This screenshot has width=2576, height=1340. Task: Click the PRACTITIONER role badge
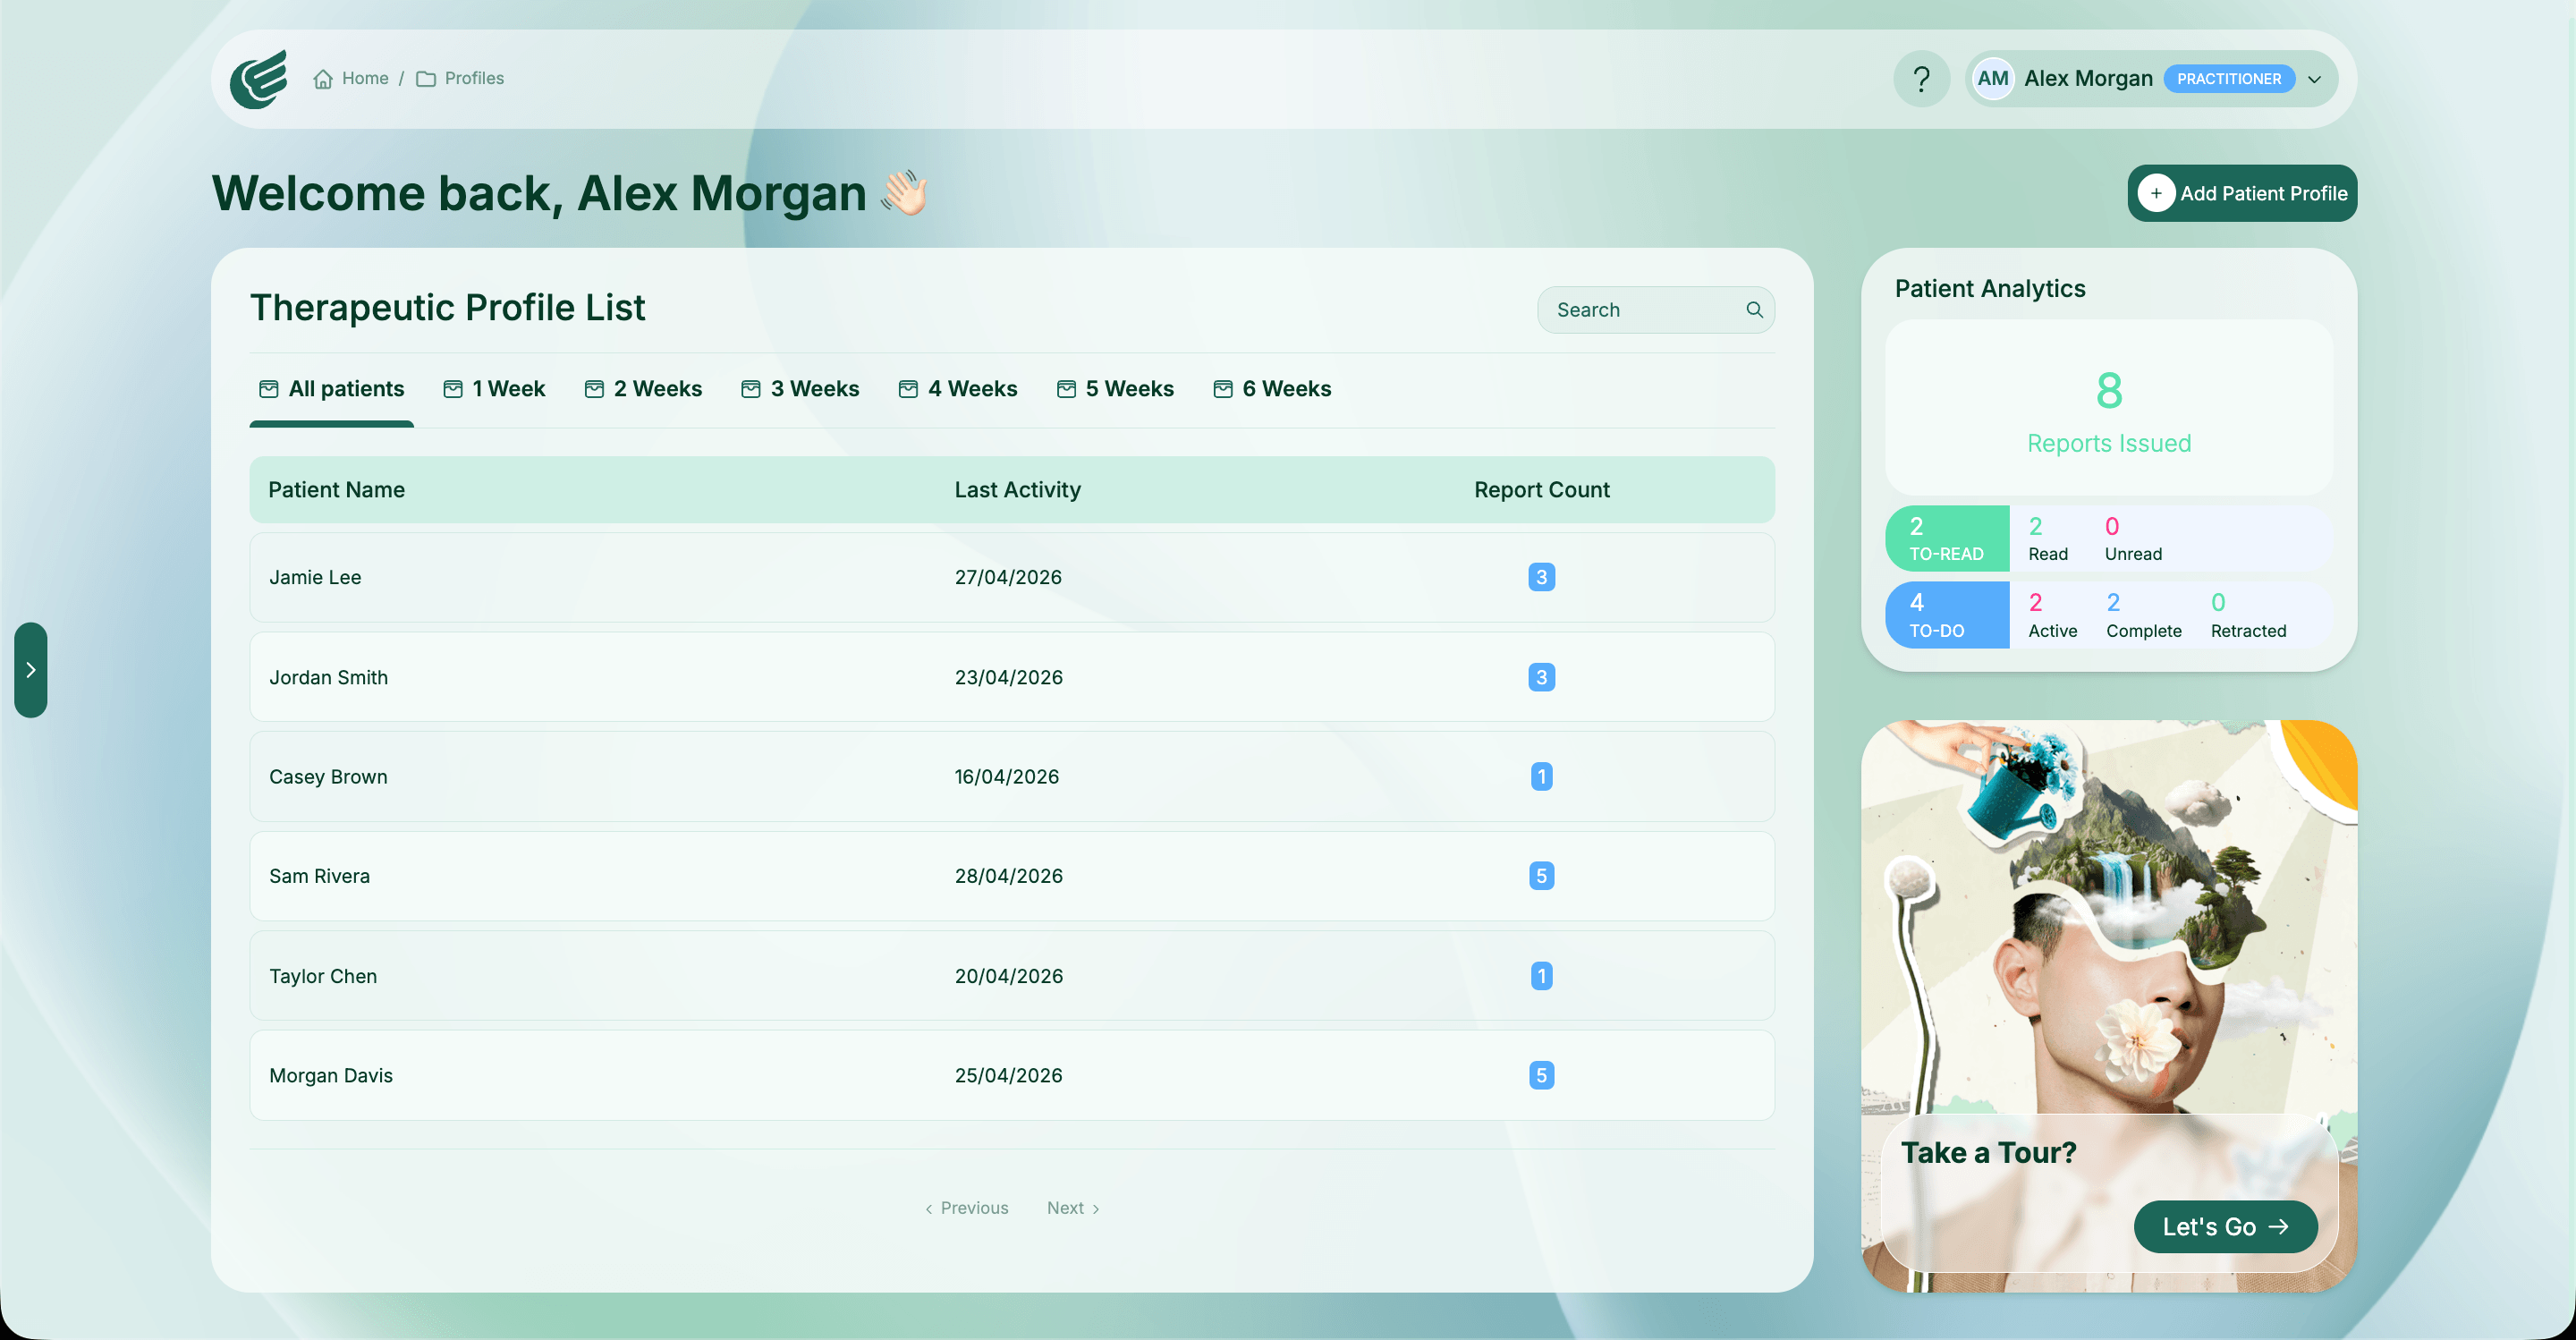[x=2229, y=79]
